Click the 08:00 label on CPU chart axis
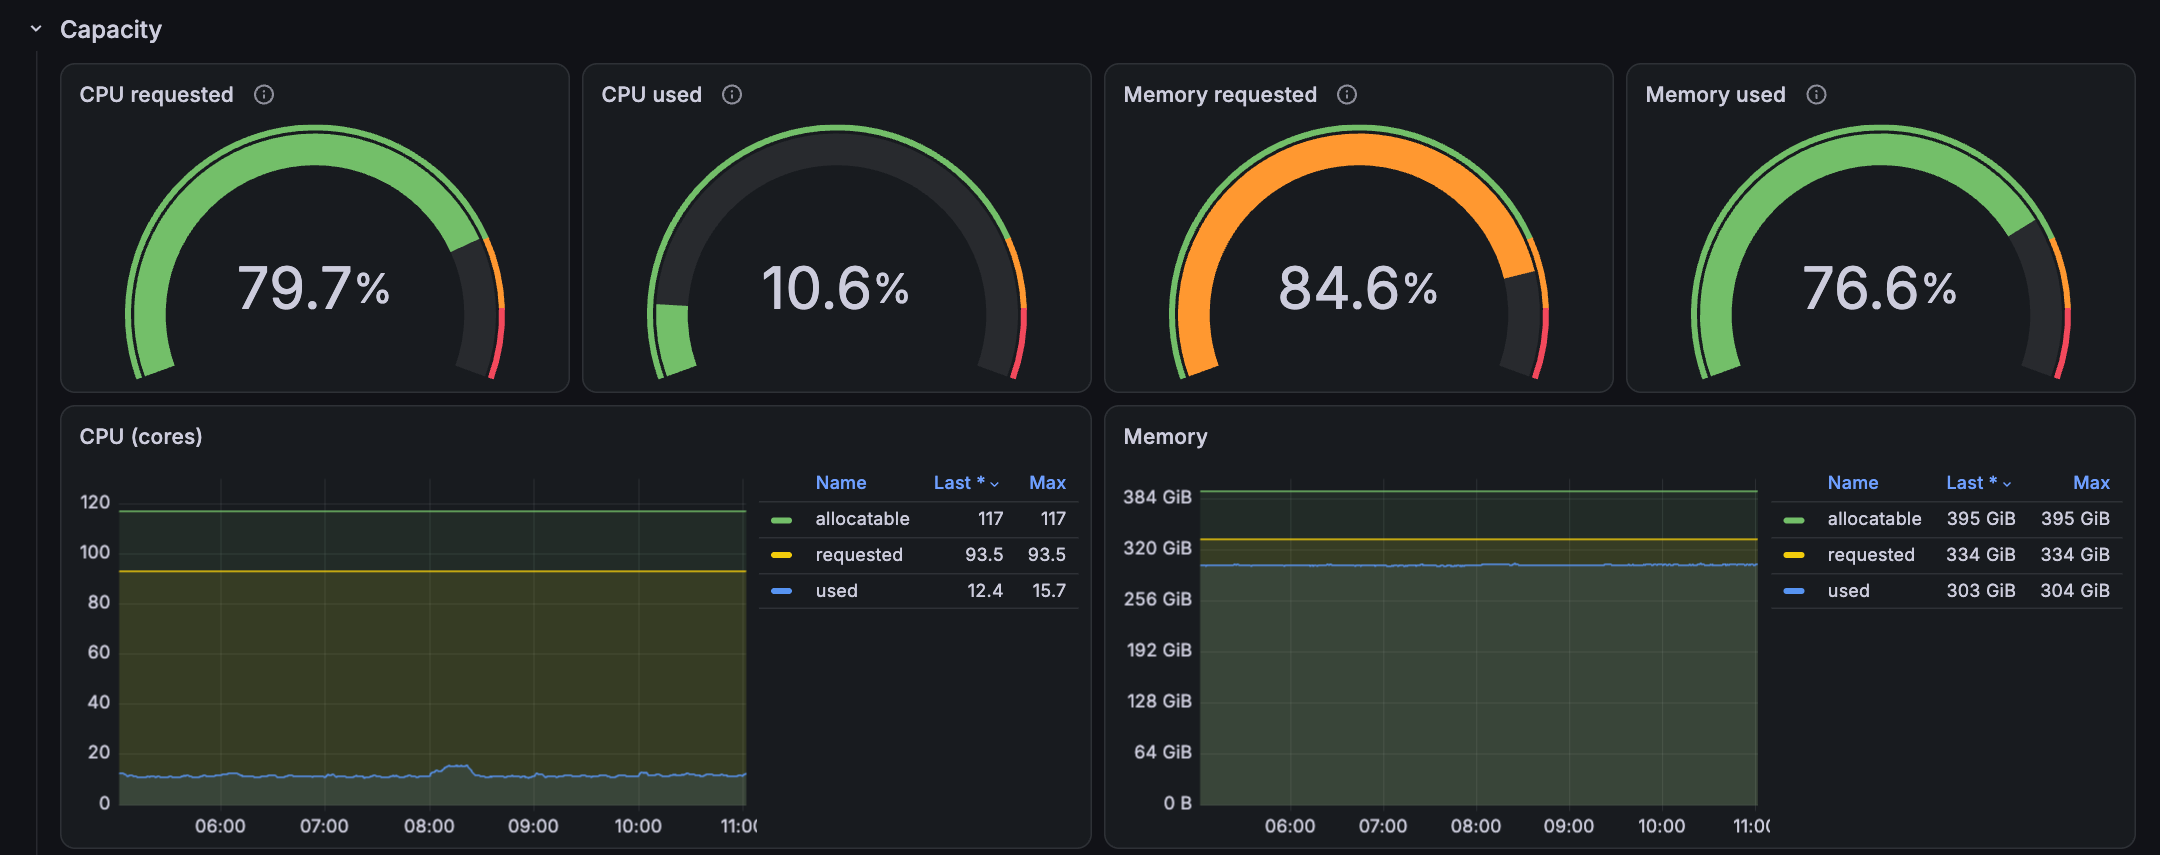Screen dimensions: 2160x855 [429, 826]
